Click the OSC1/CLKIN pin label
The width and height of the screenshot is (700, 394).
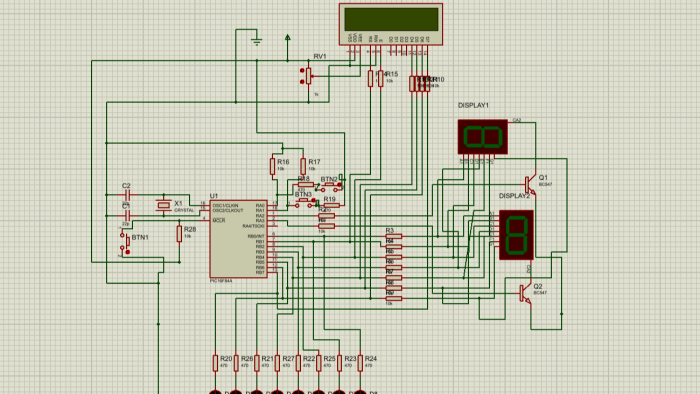[x=225, y=206]
